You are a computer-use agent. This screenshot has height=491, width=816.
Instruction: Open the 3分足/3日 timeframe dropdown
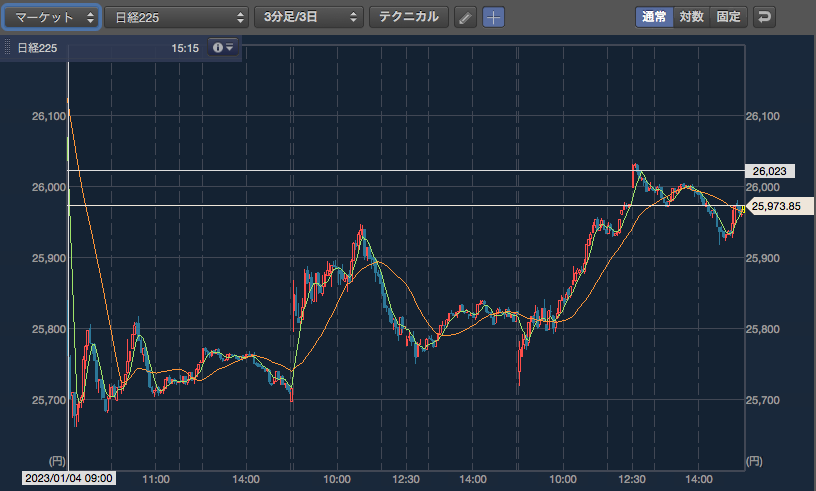coord(309,17)
